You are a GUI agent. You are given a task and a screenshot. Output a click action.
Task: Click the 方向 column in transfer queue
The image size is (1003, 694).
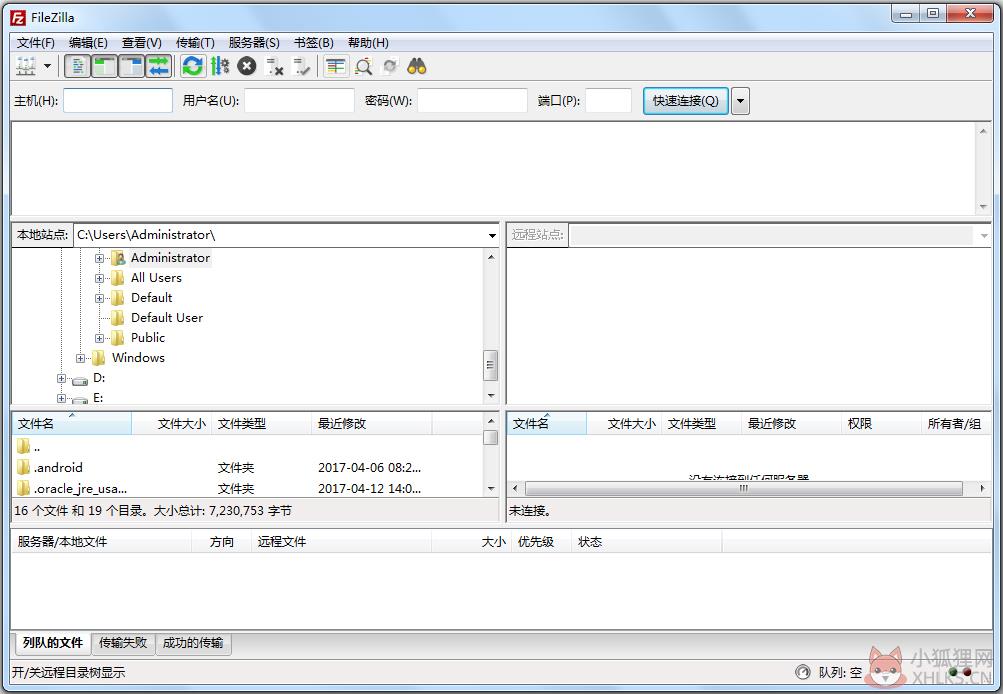[221, 542]
